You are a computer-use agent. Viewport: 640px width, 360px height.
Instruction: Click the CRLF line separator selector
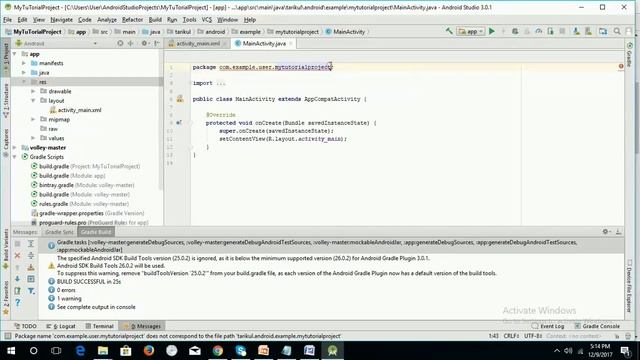511,336
